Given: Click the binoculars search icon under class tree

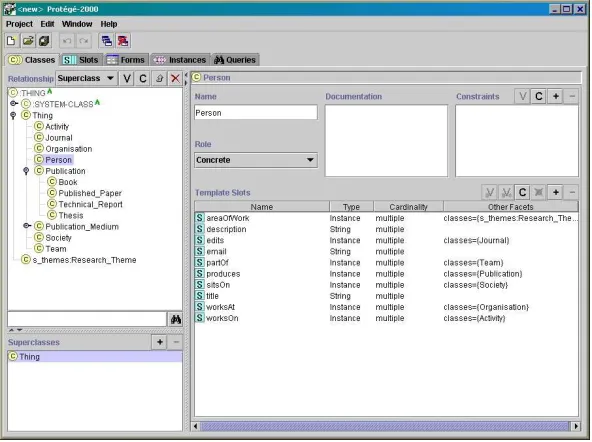Looking at the screenshot, I should pyautogui.click(x=176, y=320).
